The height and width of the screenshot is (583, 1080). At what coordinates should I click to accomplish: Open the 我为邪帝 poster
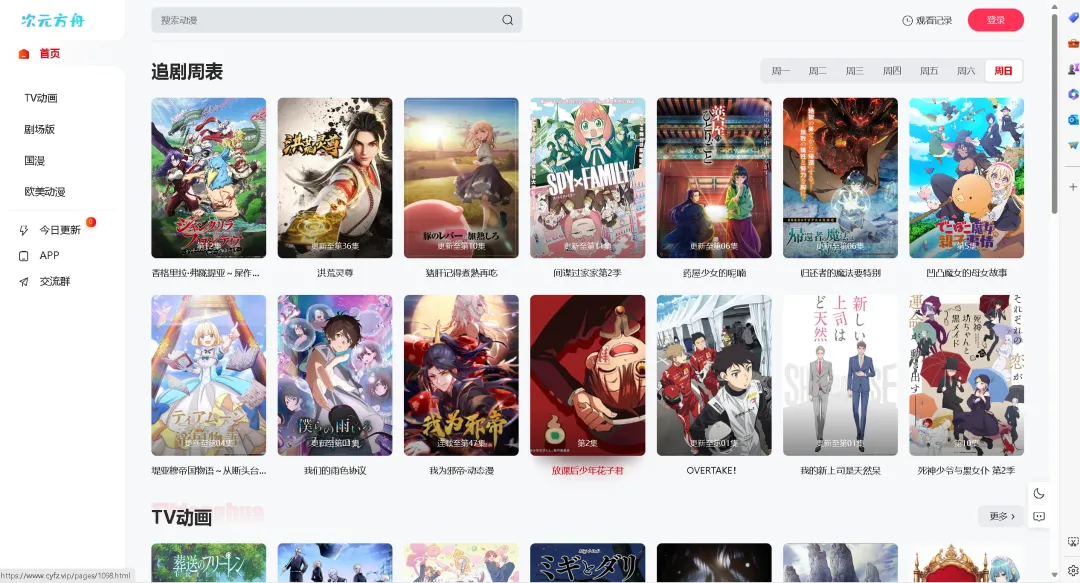(461, 376)
